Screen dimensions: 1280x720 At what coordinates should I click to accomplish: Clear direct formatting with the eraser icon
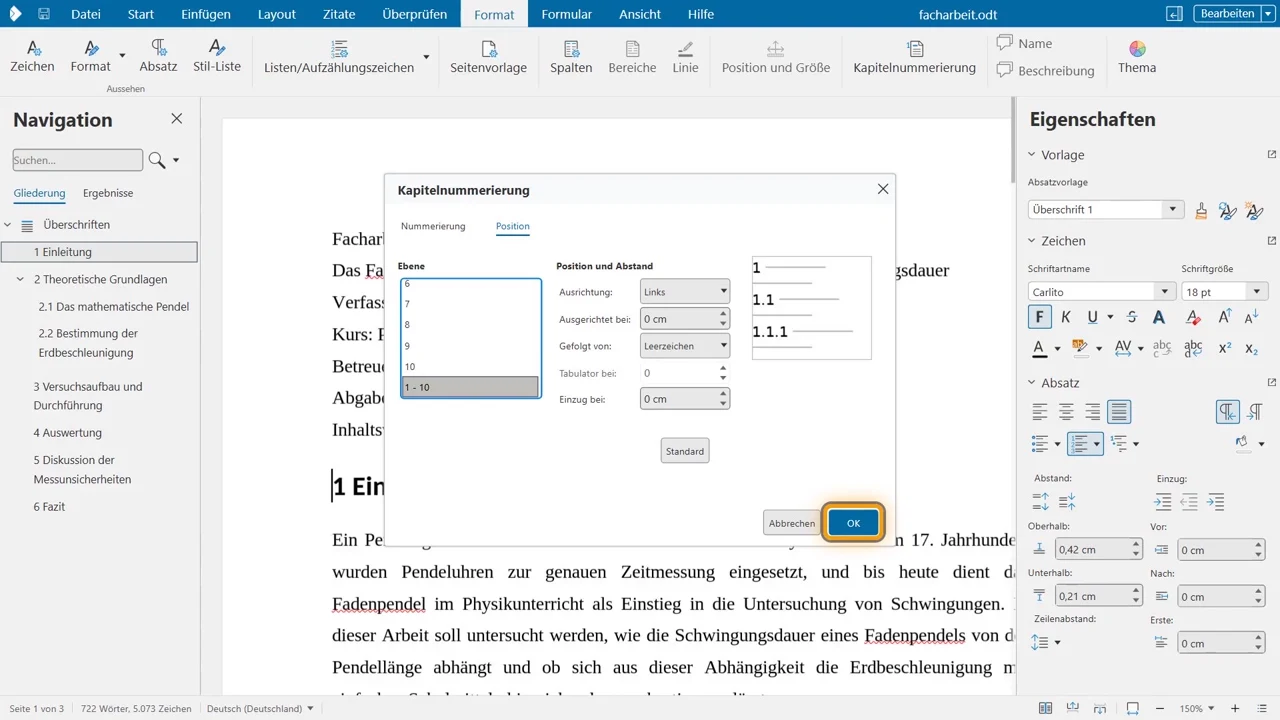(1193, 317)
